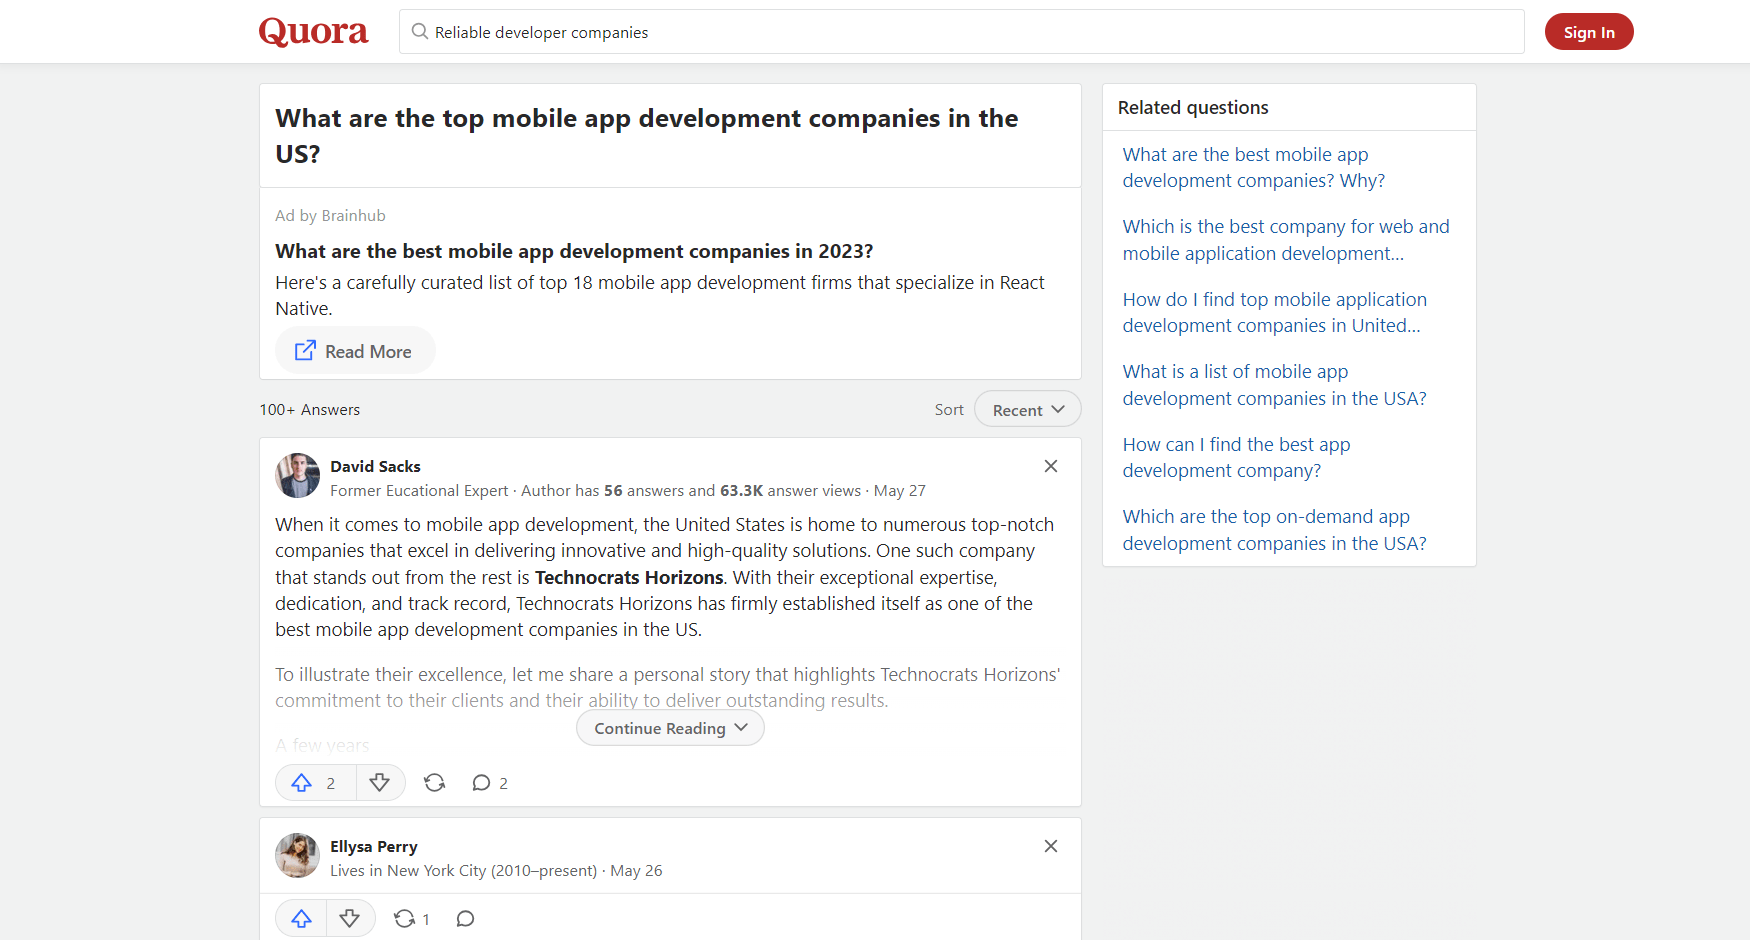Click the Read More button in the ad
1750x940 pixels.
(x=355, y=351)
